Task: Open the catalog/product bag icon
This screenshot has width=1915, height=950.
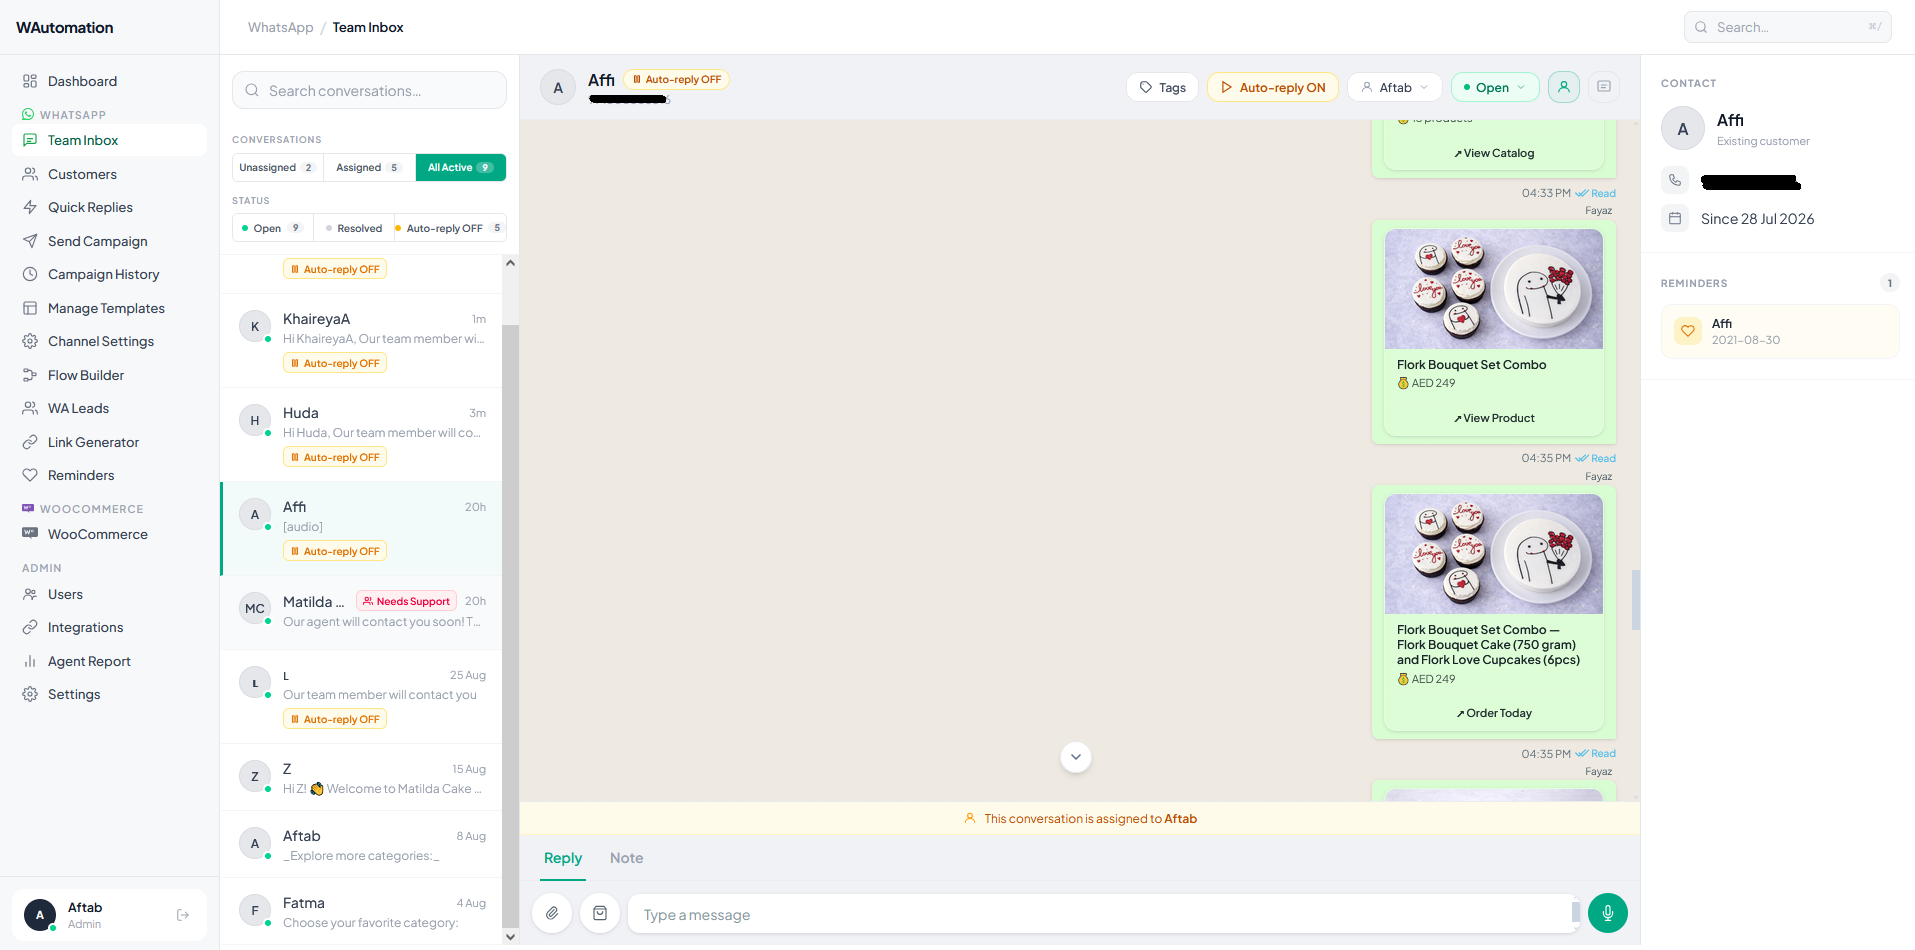Action: click(600, 913)
